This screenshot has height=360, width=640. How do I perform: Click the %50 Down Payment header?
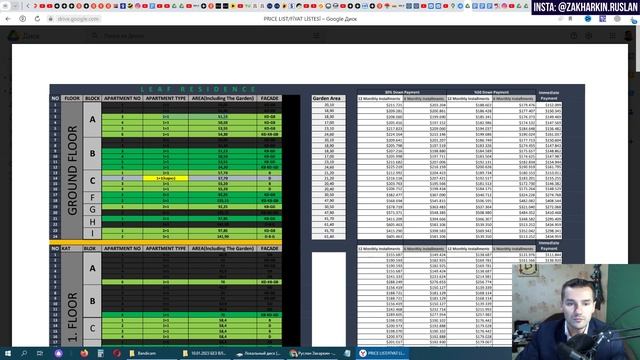491,92
